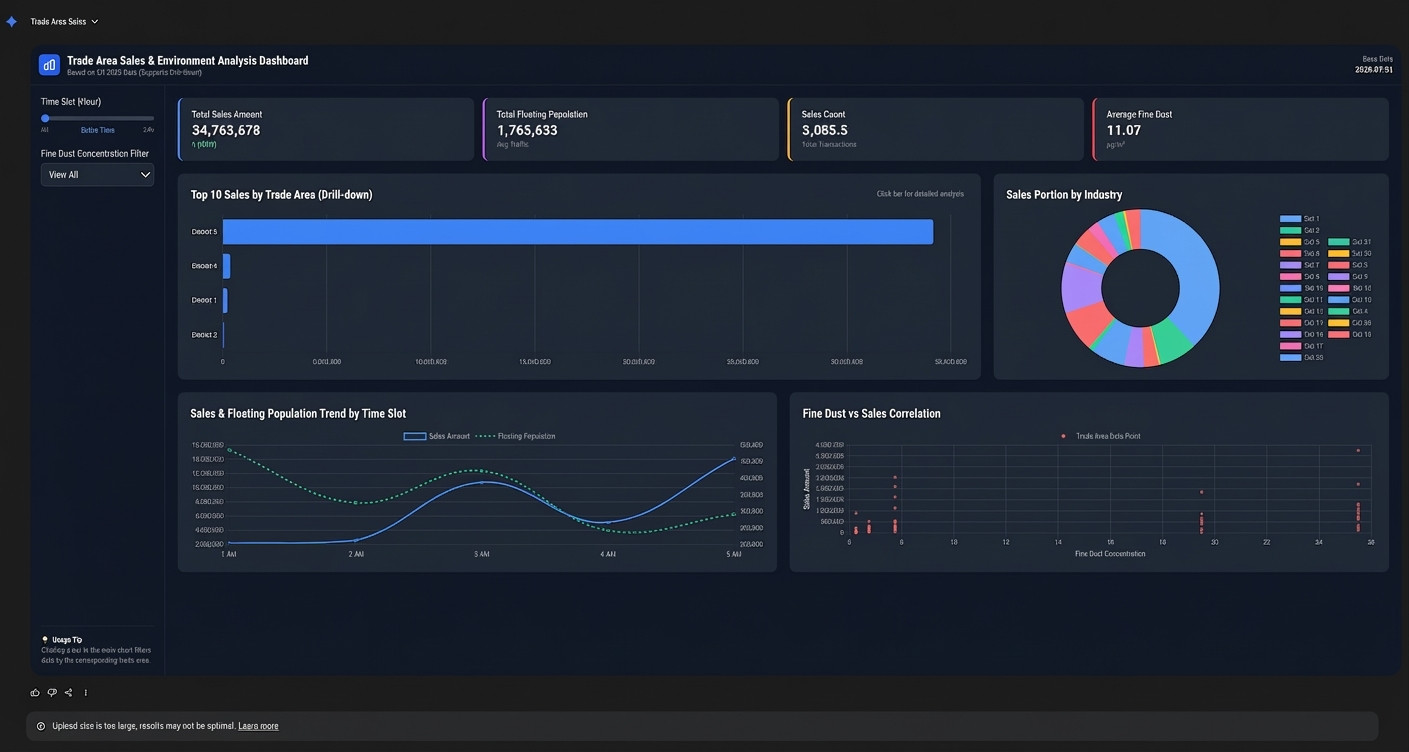Toggle Floating Population series in trend legend
The height and width of the screenshot is (752, 1409).
tap(515, 436)
